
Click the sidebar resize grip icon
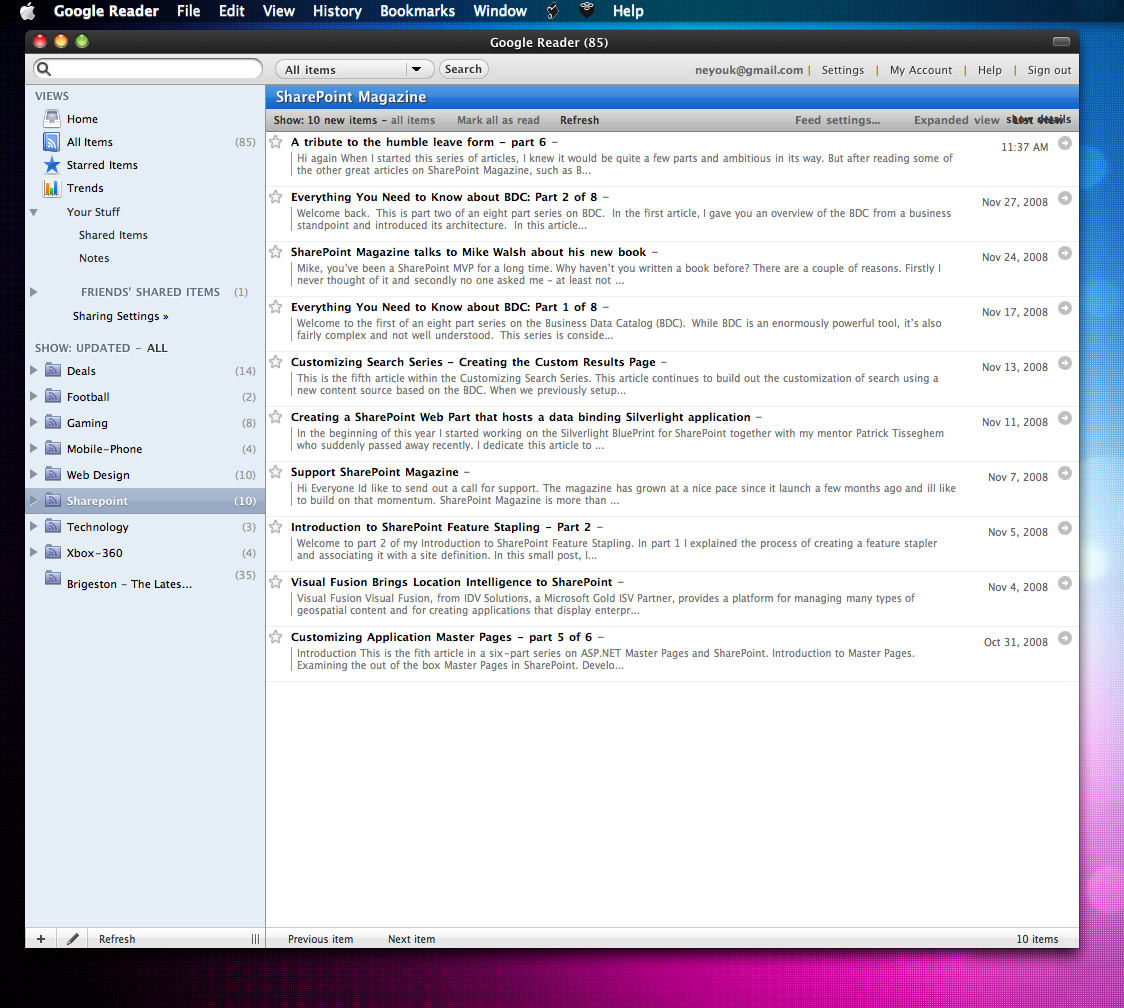(x=255, y=938)
